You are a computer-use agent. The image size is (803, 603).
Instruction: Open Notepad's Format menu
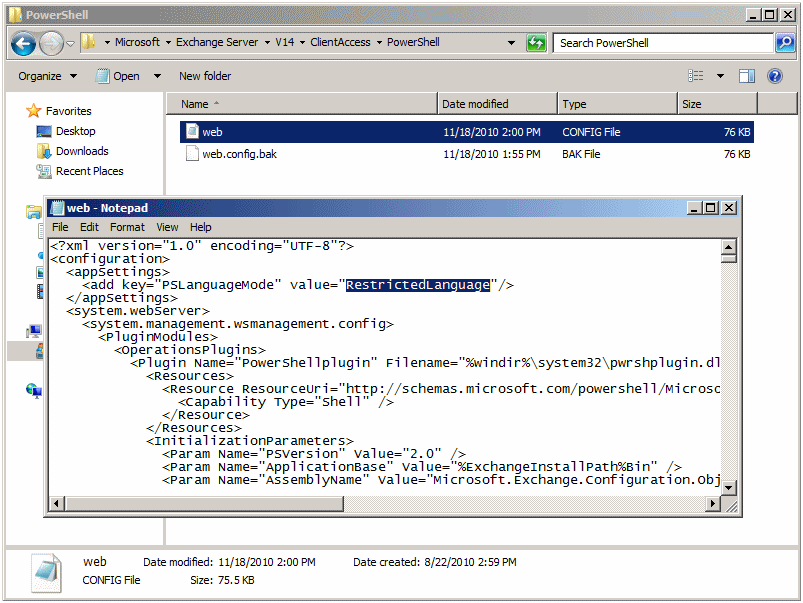(127, 227)
